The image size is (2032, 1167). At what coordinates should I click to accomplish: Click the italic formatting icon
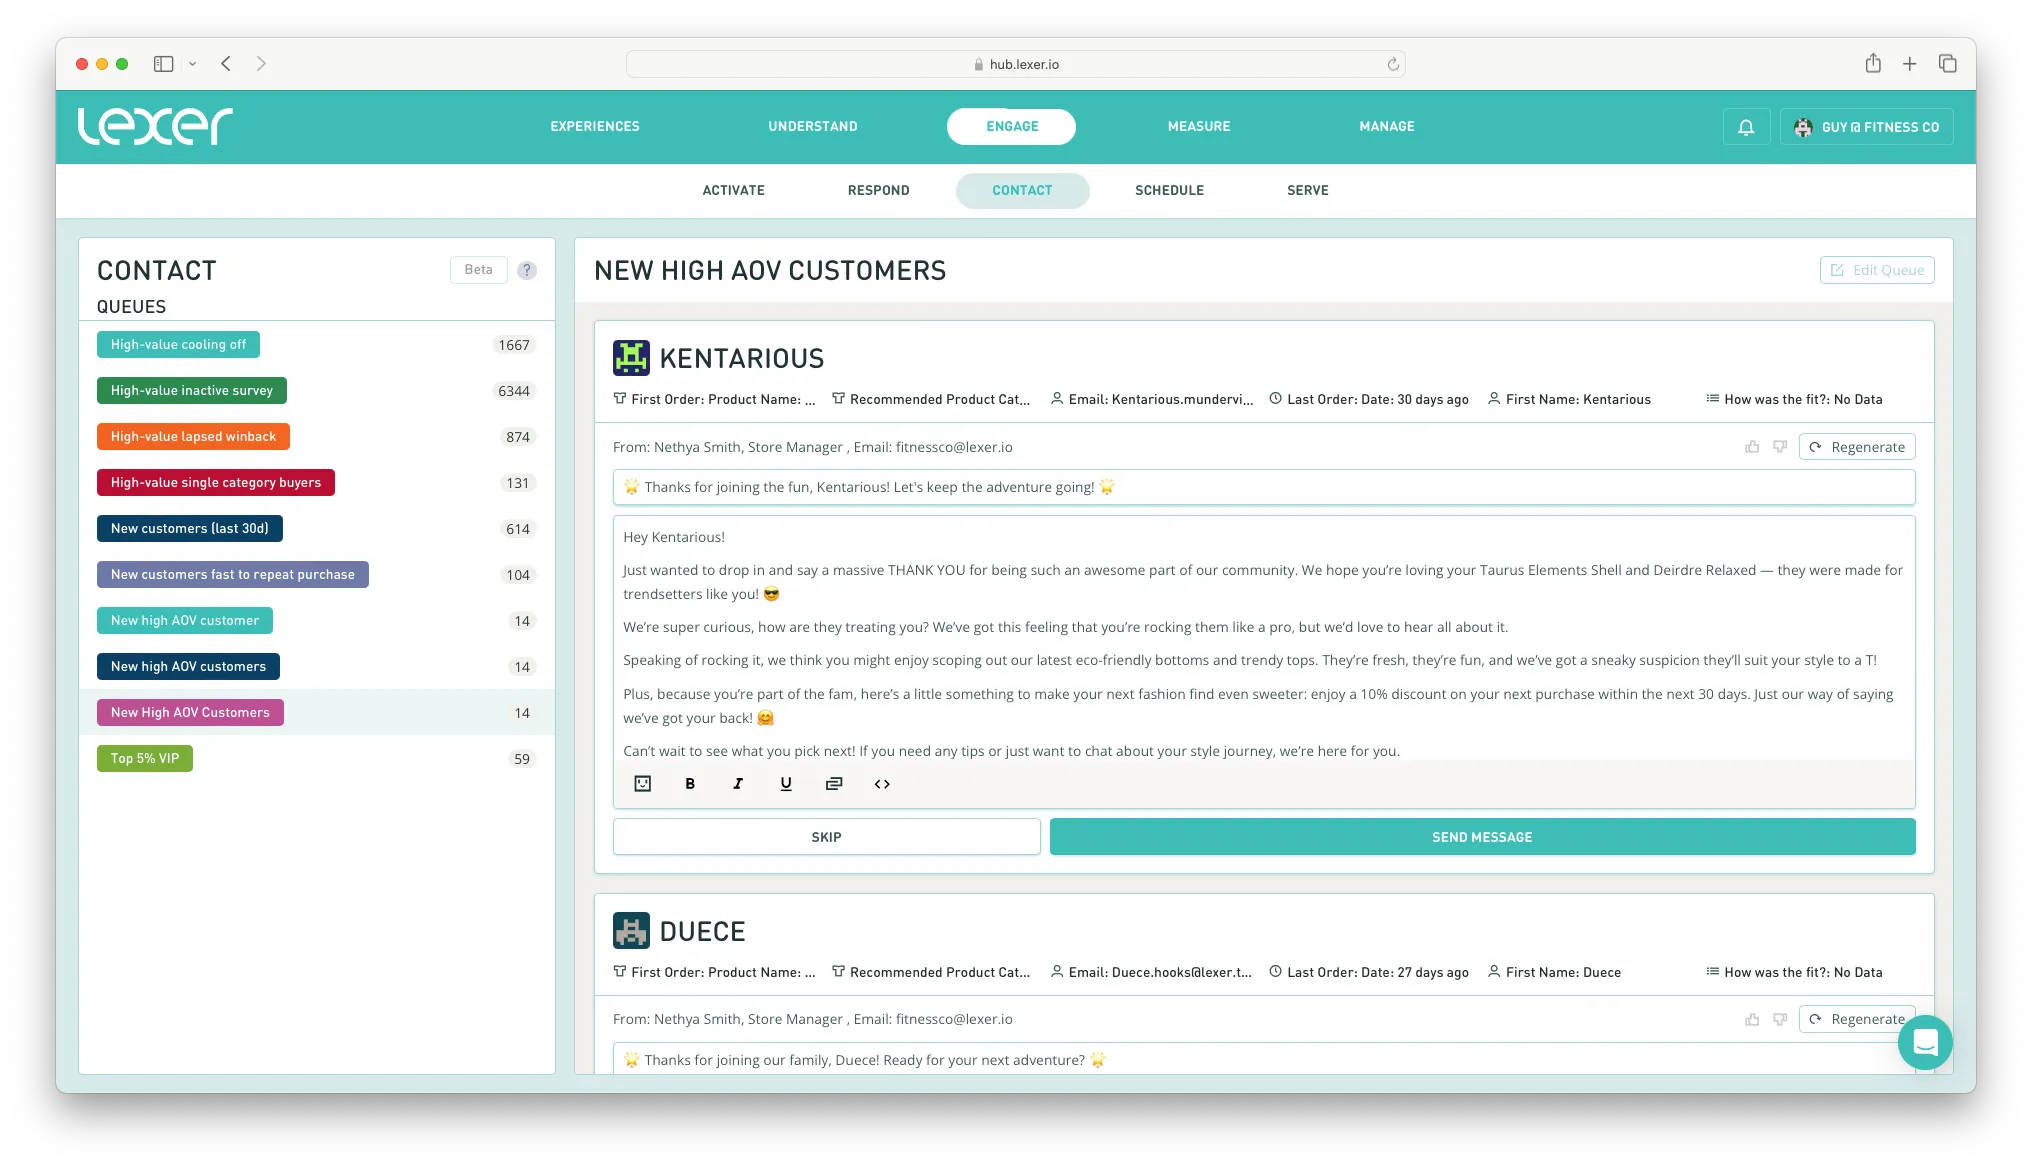pos(738,784)
